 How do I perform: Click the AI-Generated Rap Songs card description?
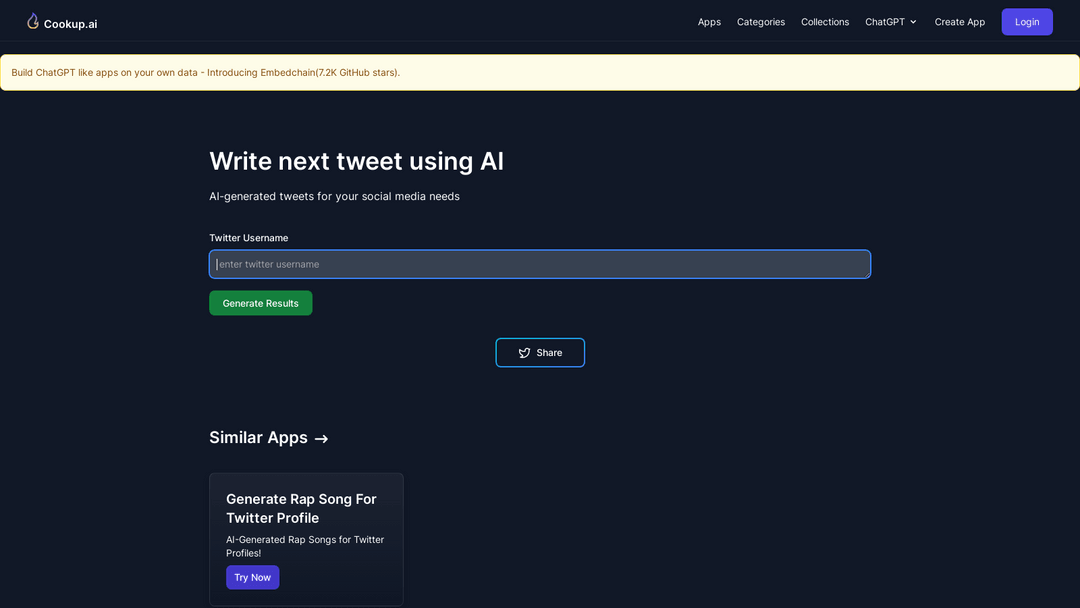click(x=304, y=546)
